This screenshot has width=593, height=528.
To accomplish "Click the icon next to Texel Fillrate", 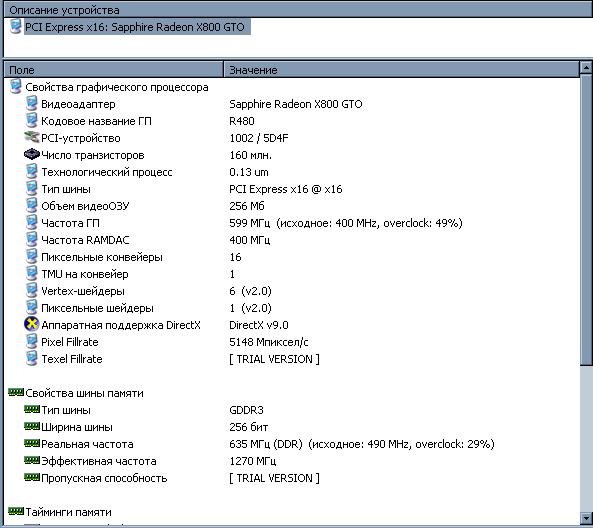I will point(31,359).
